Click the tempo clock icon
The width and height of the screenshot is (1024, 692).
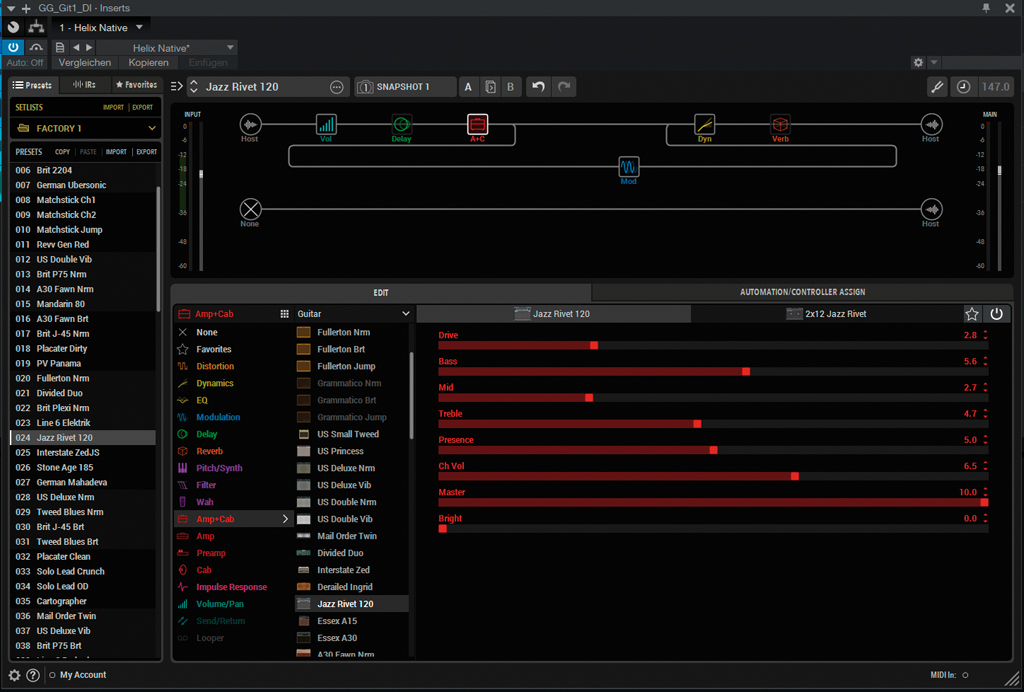click(x=963, y=87)
